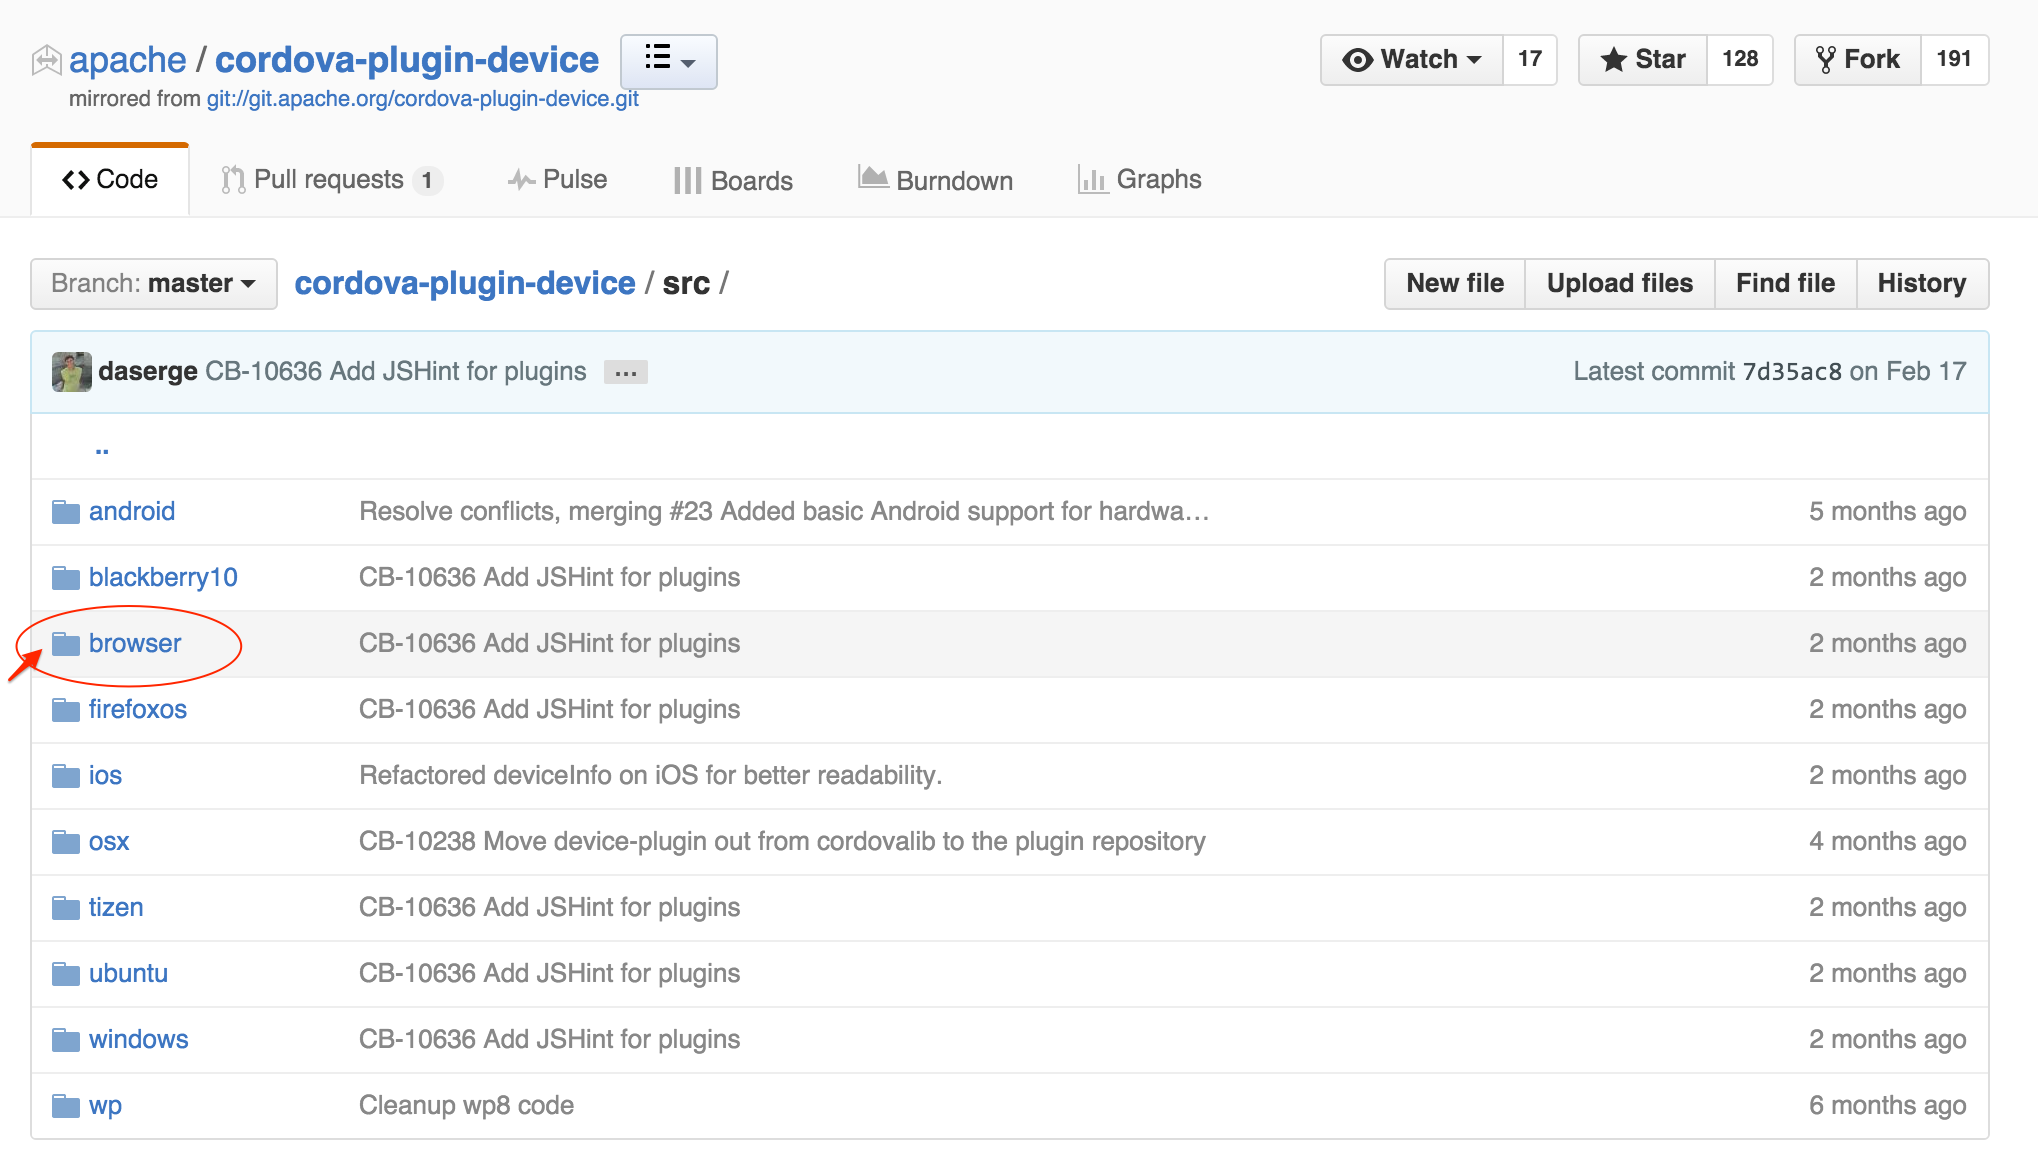Click the osx folder icon
This screenshot has width=2038, height=1164.
pos(66,842)
